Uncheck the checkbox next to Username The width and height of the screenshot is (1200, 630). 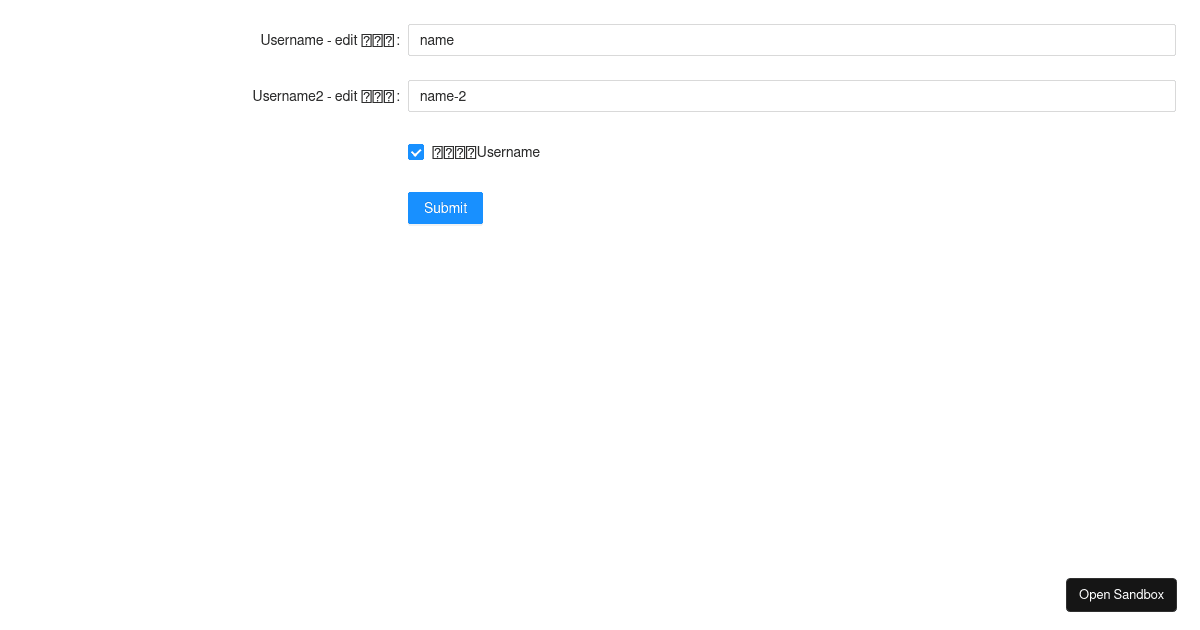point(416,152)
